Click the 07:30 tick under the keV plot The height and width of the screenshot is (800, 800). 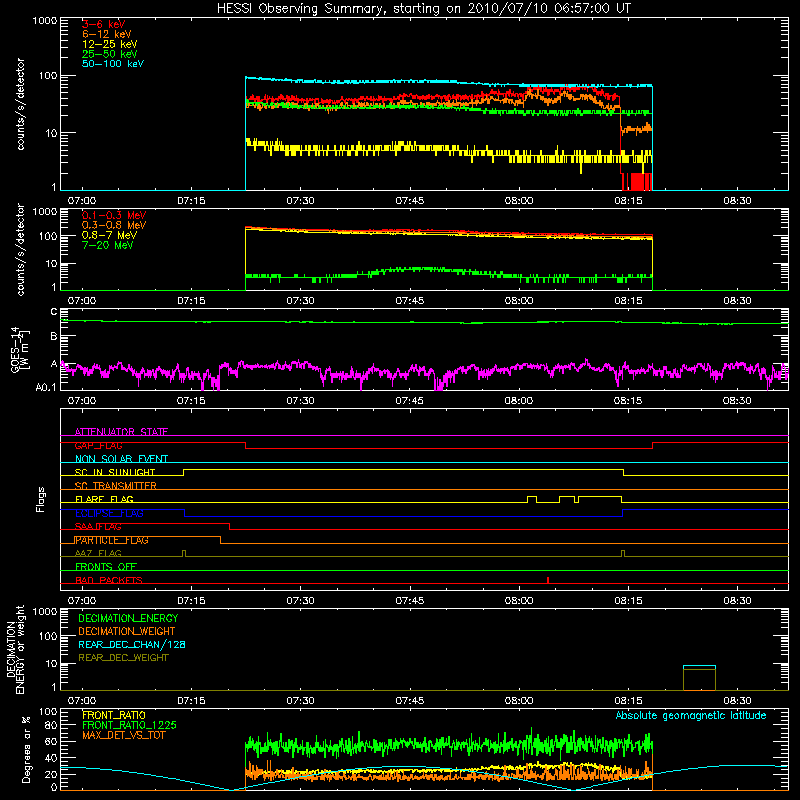point(300,201)
